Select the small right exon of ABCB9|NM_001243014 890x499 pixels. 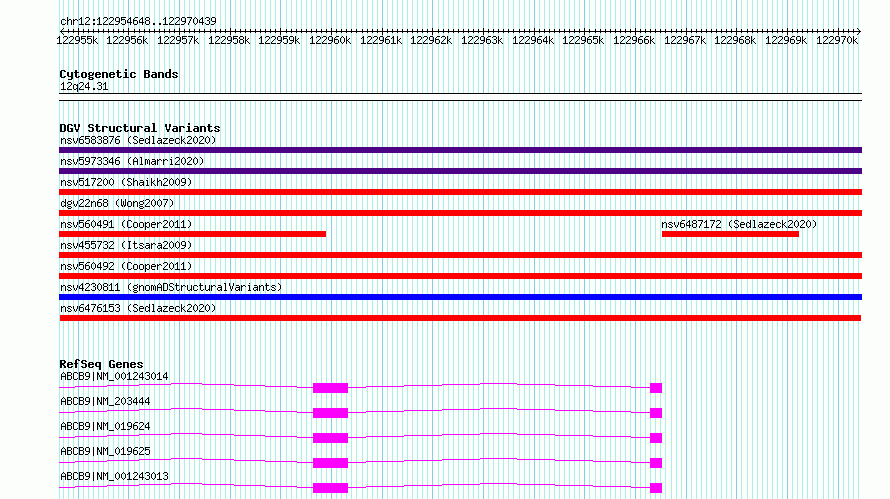(x=656, y=388)
